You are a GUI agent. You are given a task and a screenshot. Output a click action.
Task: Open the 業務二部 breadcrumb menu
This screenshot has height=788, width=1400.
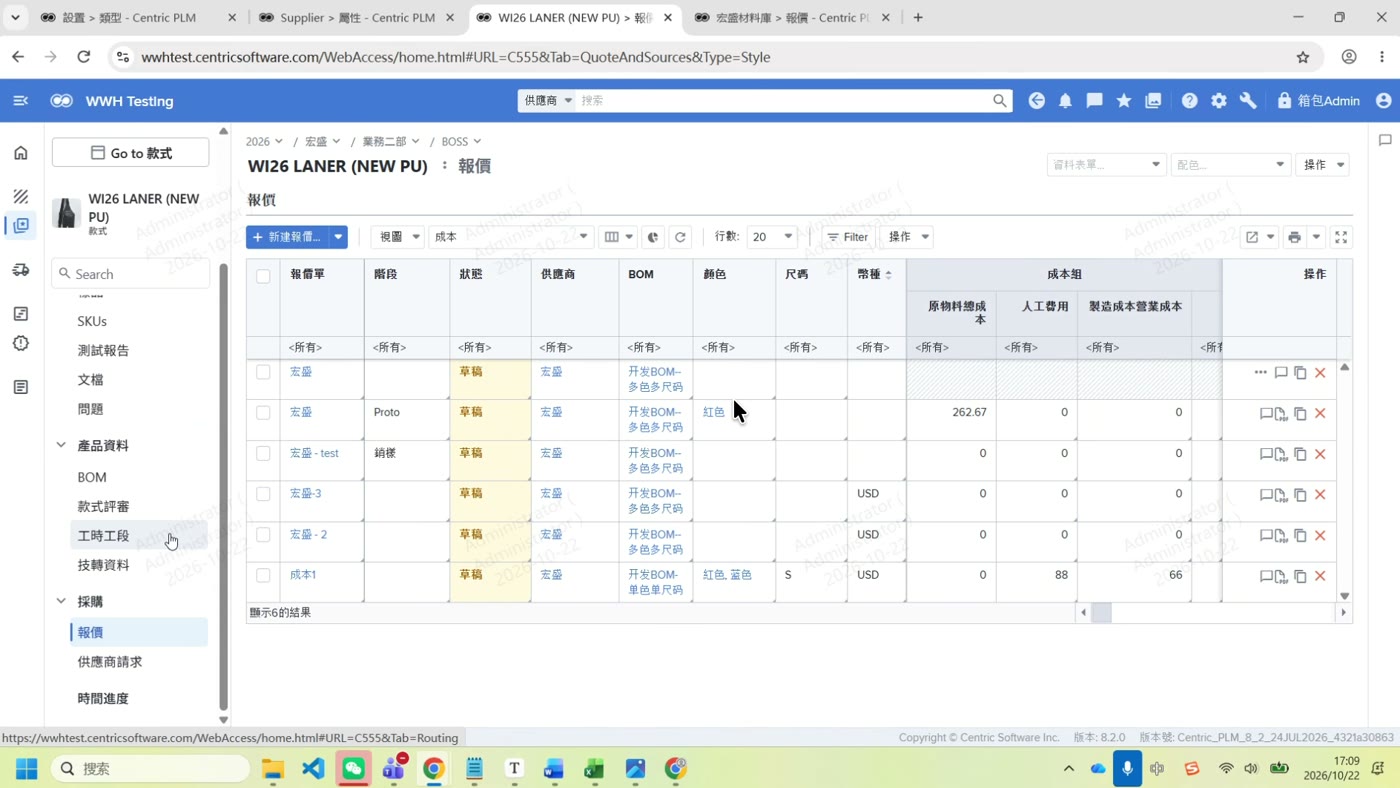391,142
